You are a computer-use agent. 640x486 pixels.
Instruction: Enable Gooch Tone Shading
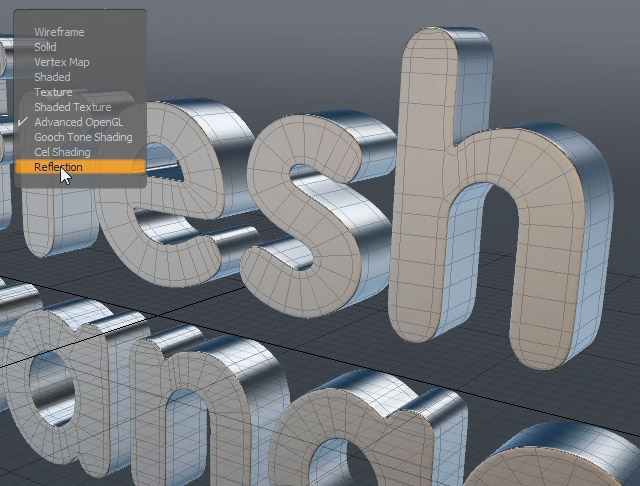pyautogui.click(x=80, y=137)
